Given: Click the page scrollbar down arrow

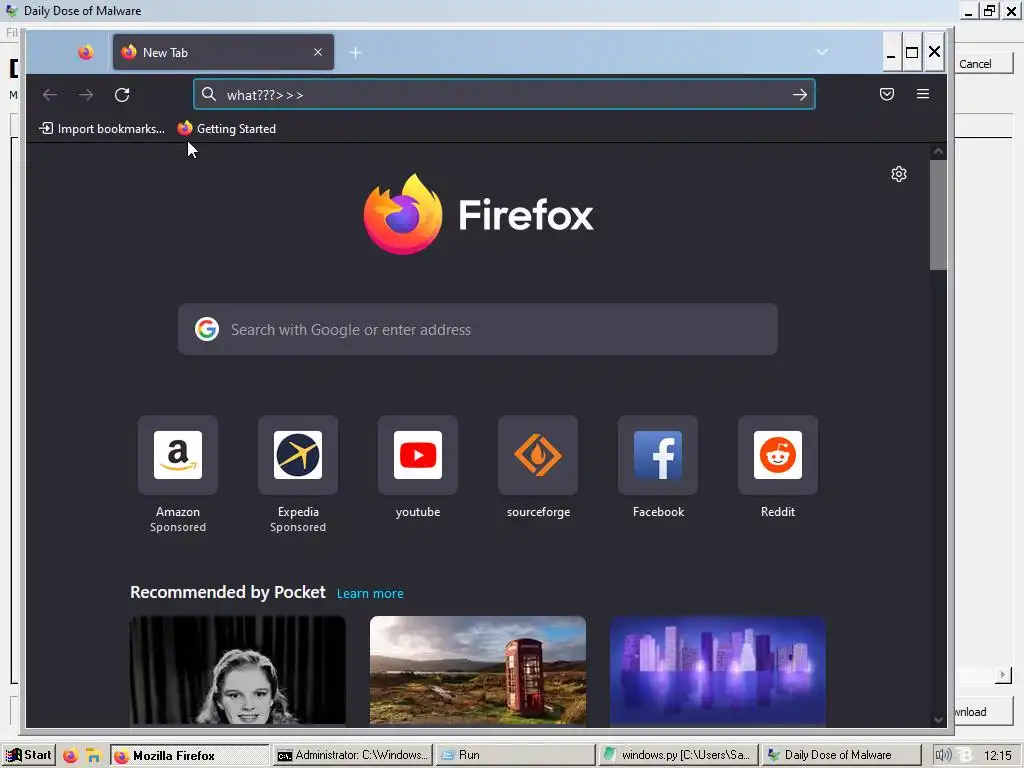Looking at the screenshot, I should (x=938, y=720).
